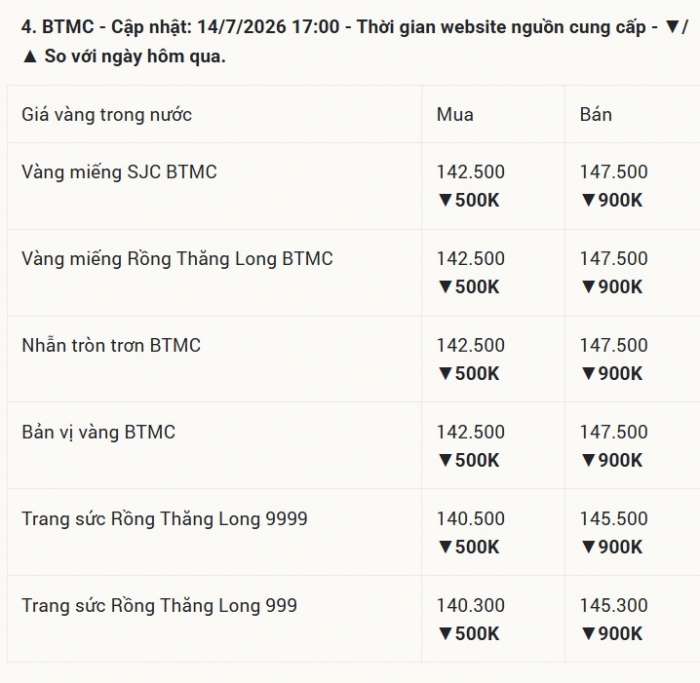The width and height of the screenshot is (700, 683).
Task: Click down-arrow 500K in Bản vị vàng row
Action: [468, 460]
